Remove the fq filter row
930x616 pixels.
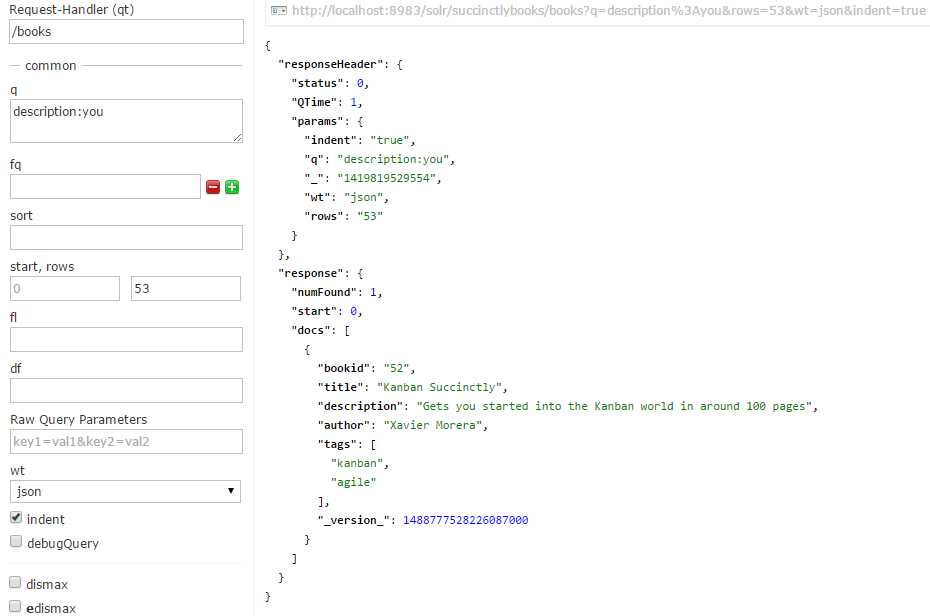coord(212,186)
